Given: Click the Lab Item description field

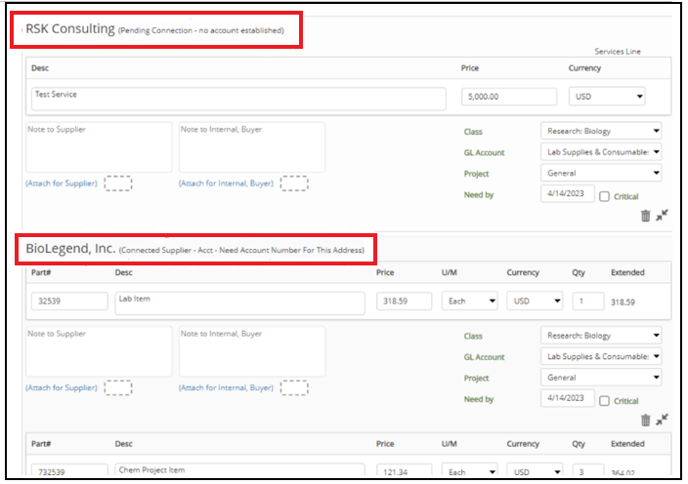Looking at the screenshot, I should pyautogui.click(x=240, y=303).
